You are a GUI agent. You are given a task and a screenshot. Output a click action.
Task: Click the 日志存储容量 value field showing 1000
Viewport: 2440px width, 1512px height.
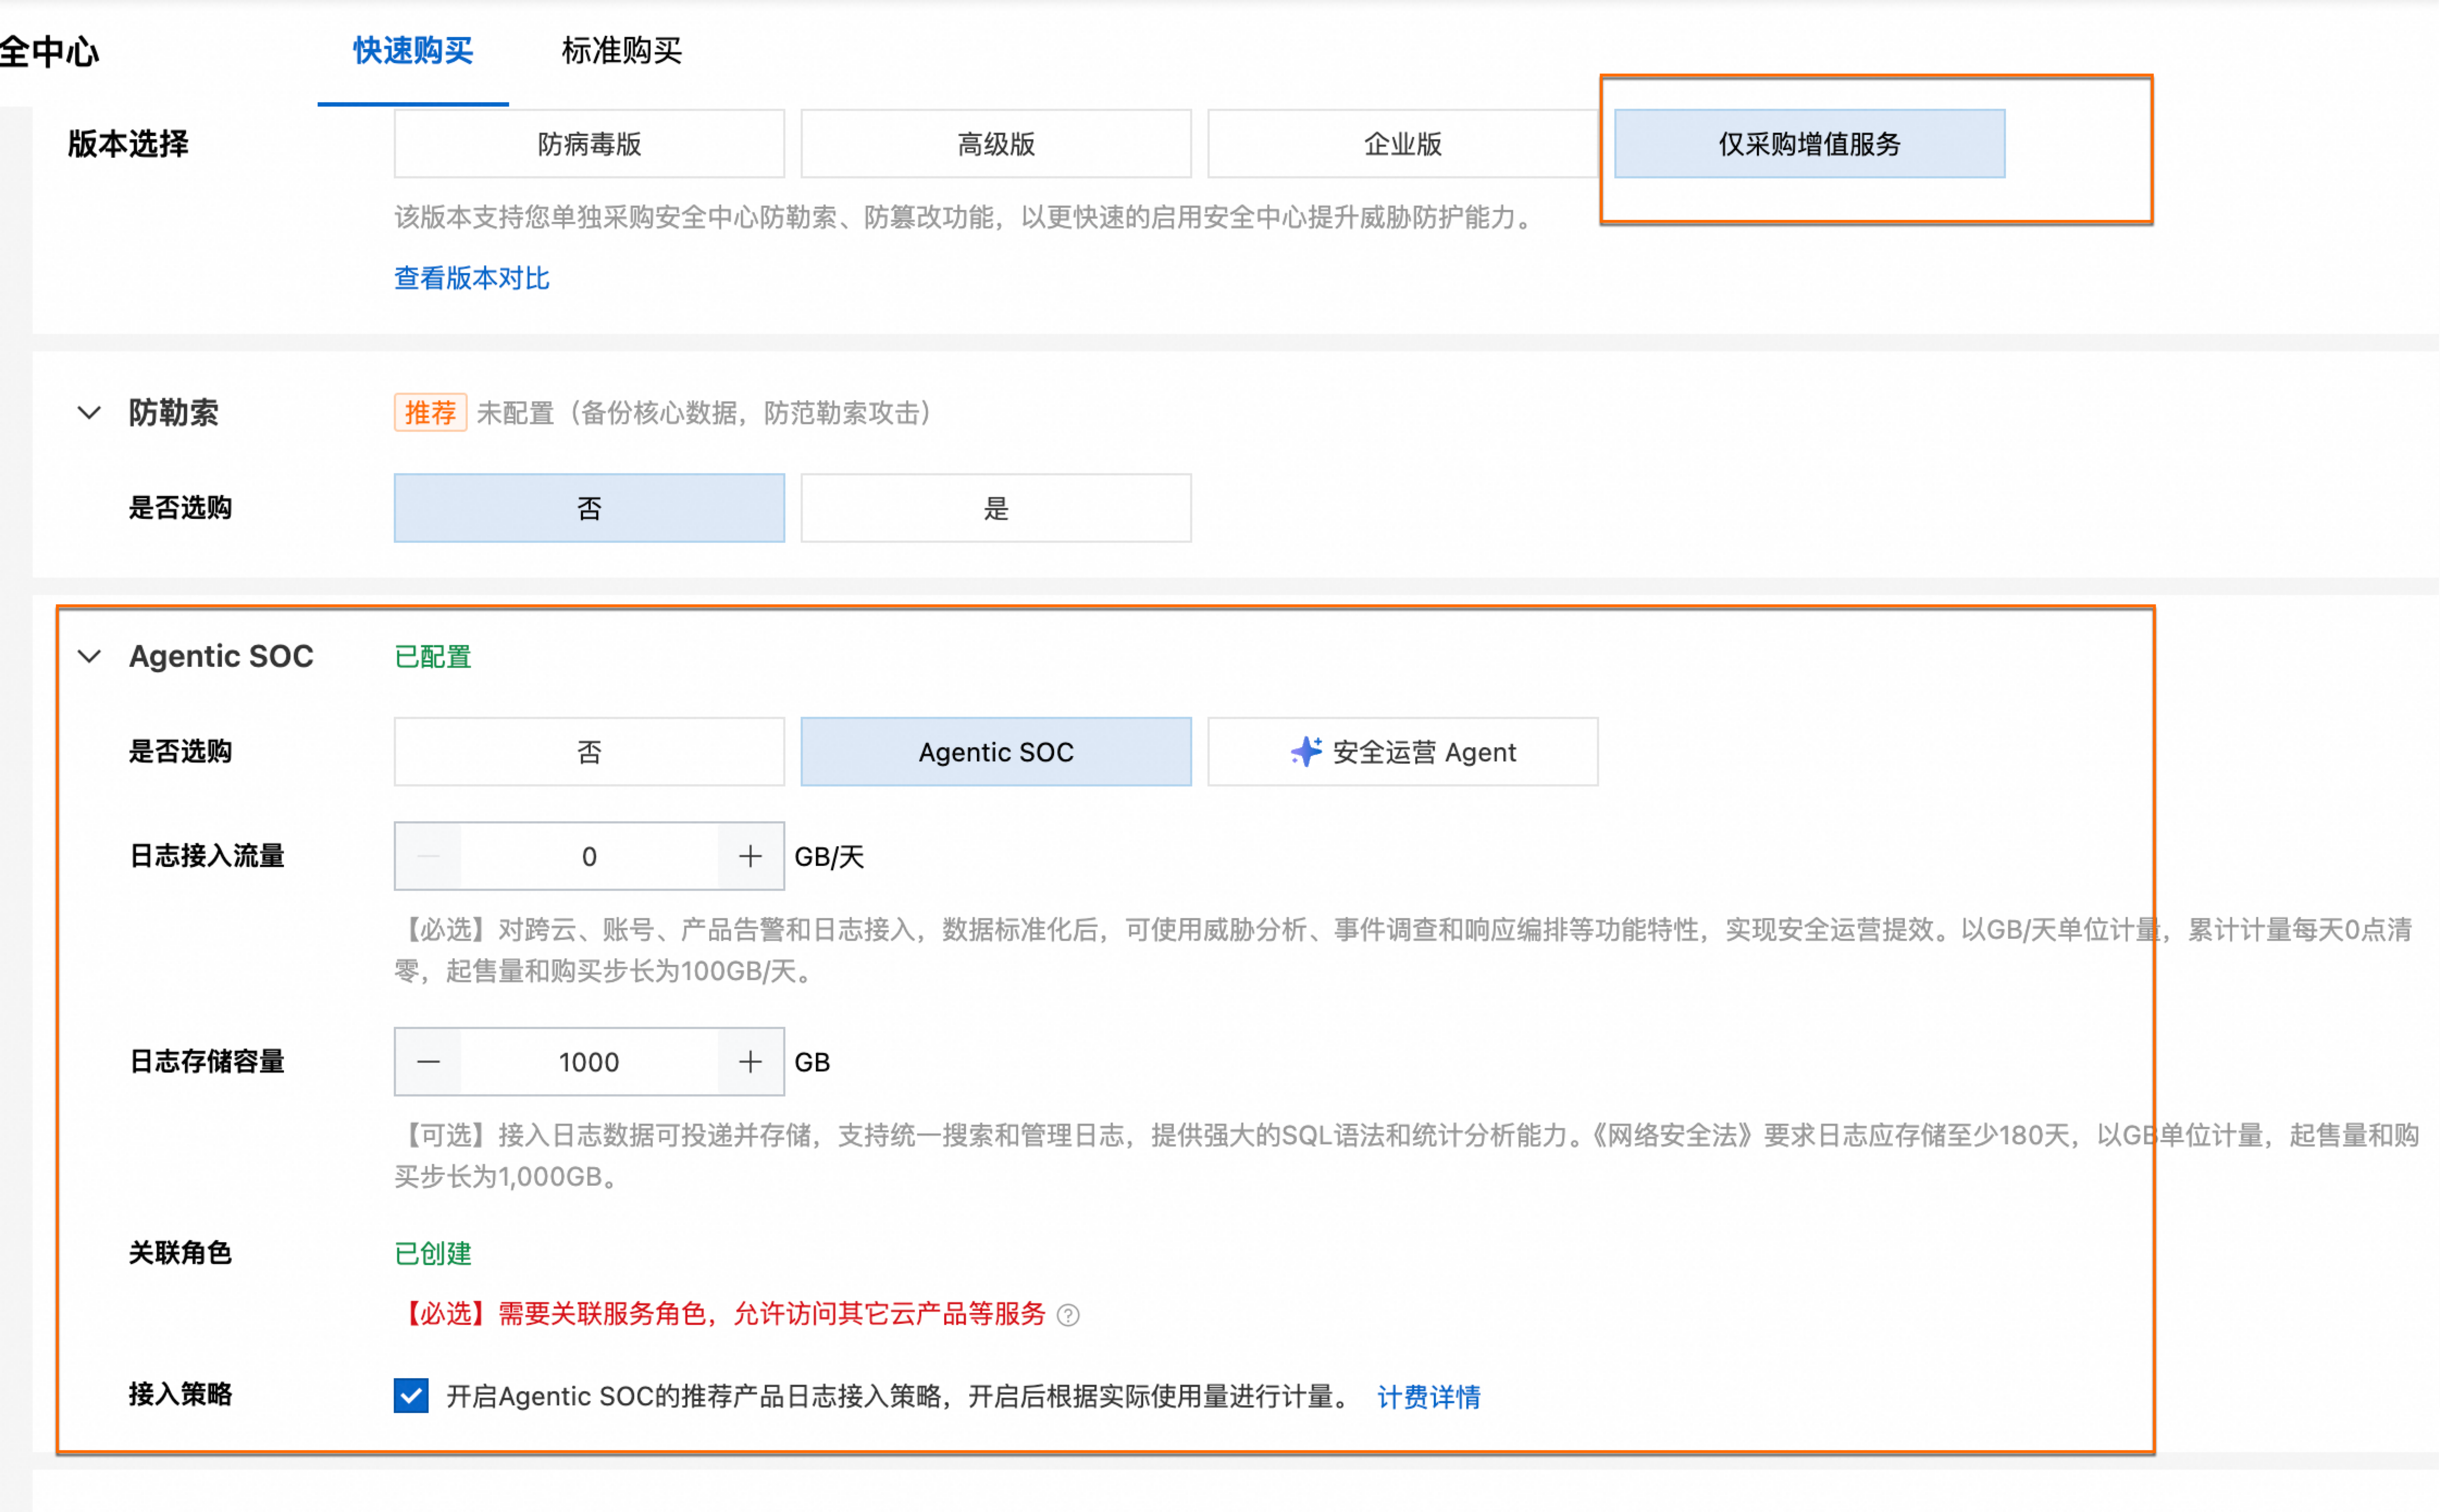pos(589,1061)
